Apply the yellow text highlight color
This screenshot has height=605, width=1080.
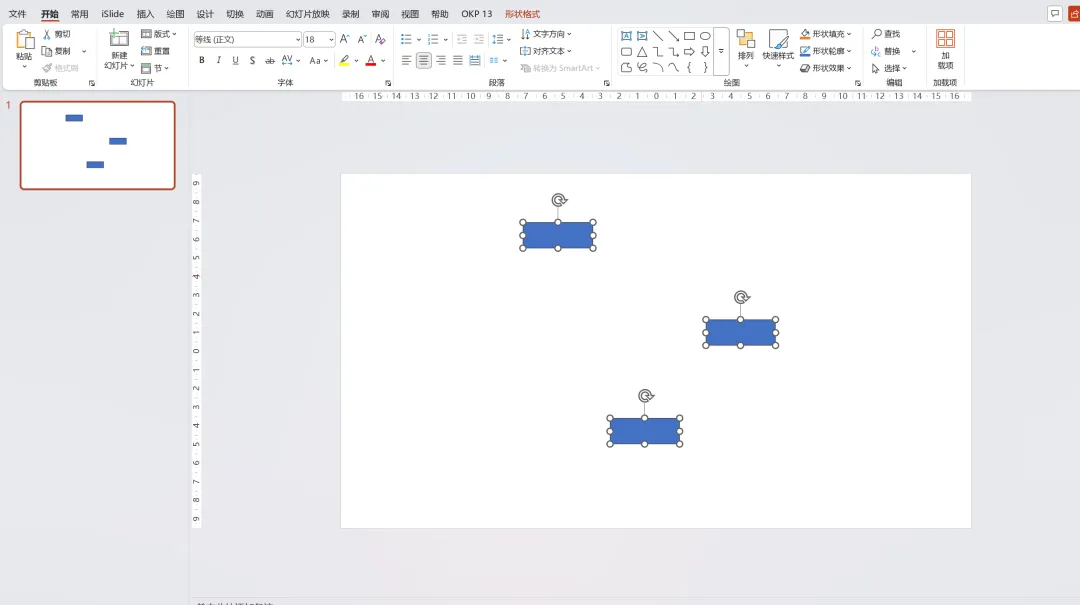[344, 61]
